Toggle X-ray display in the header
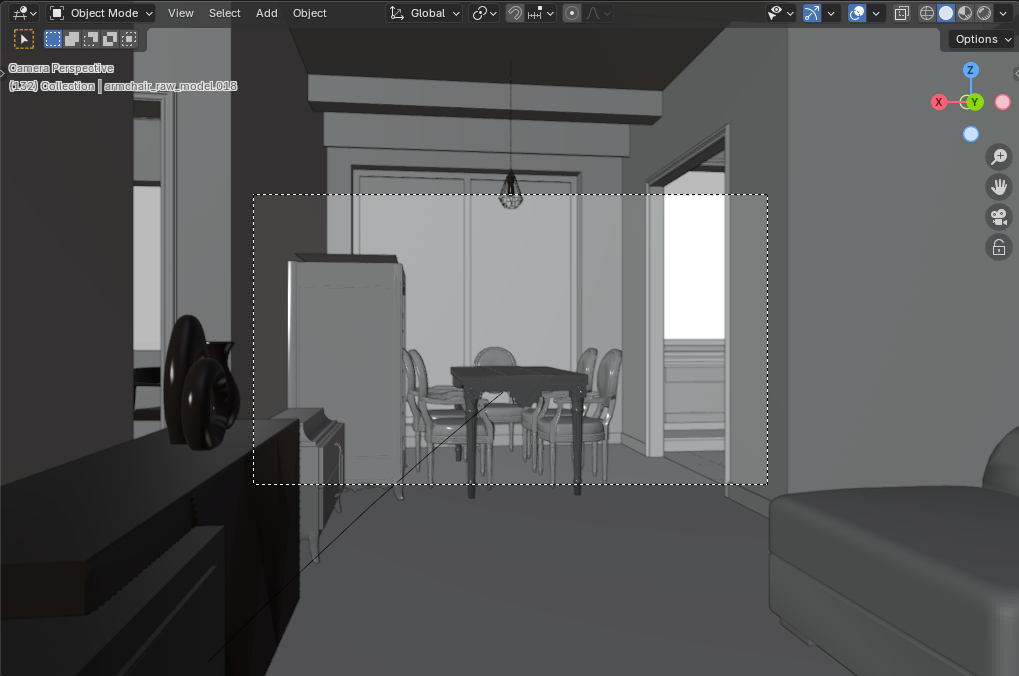 pyautogui.click(x=901, y=13)
